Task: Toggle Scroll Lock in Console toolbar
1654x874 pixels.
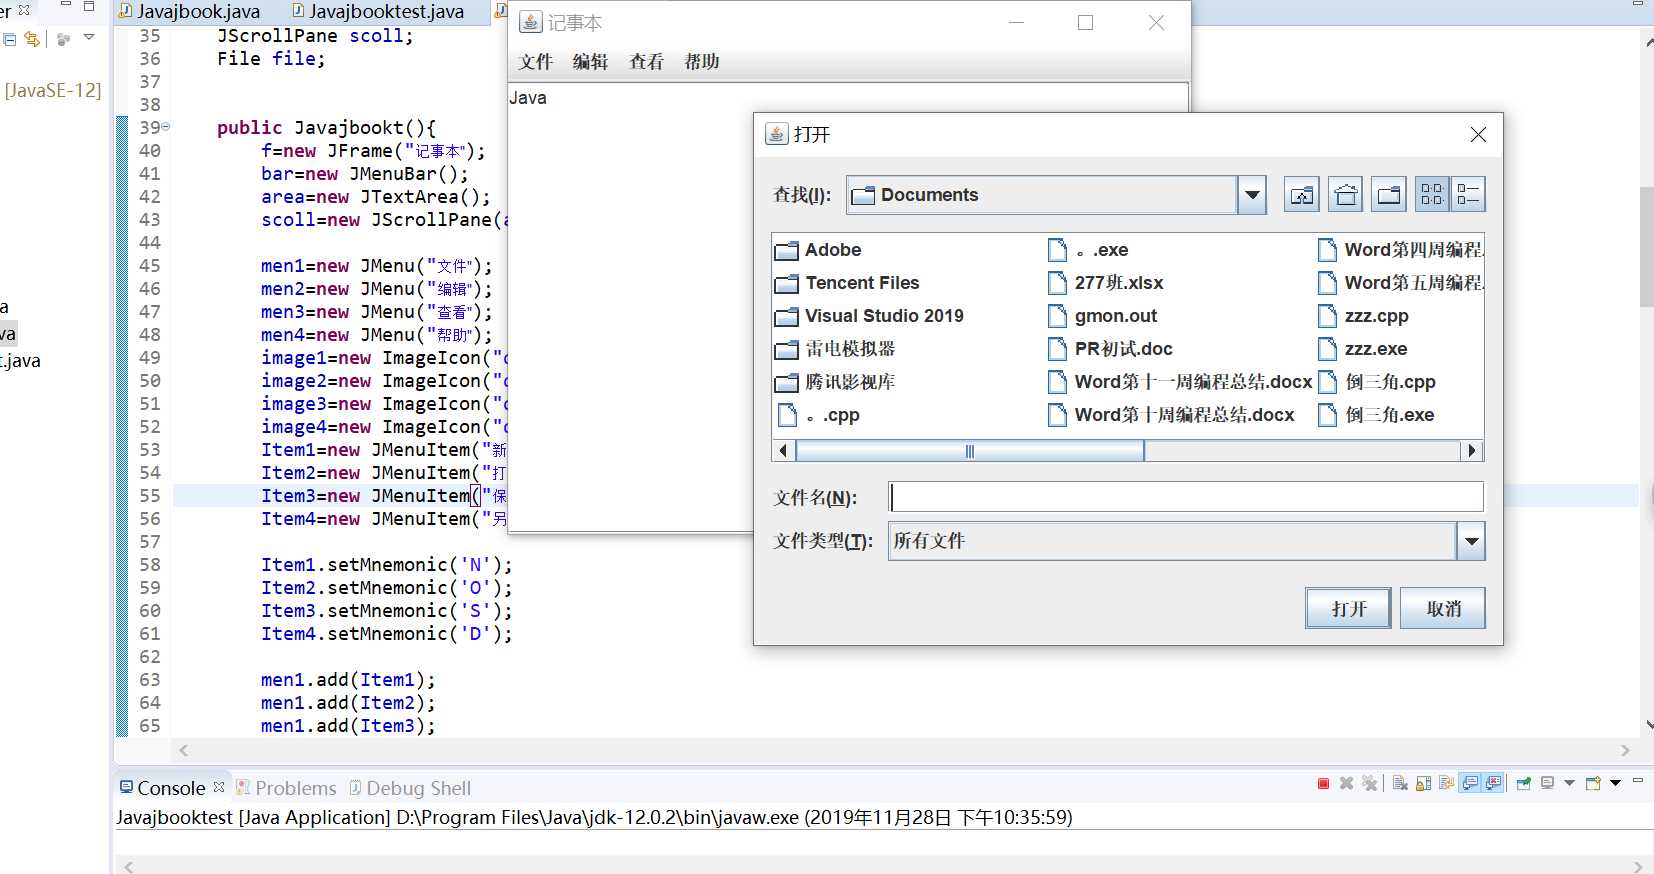Action: 1423,784
